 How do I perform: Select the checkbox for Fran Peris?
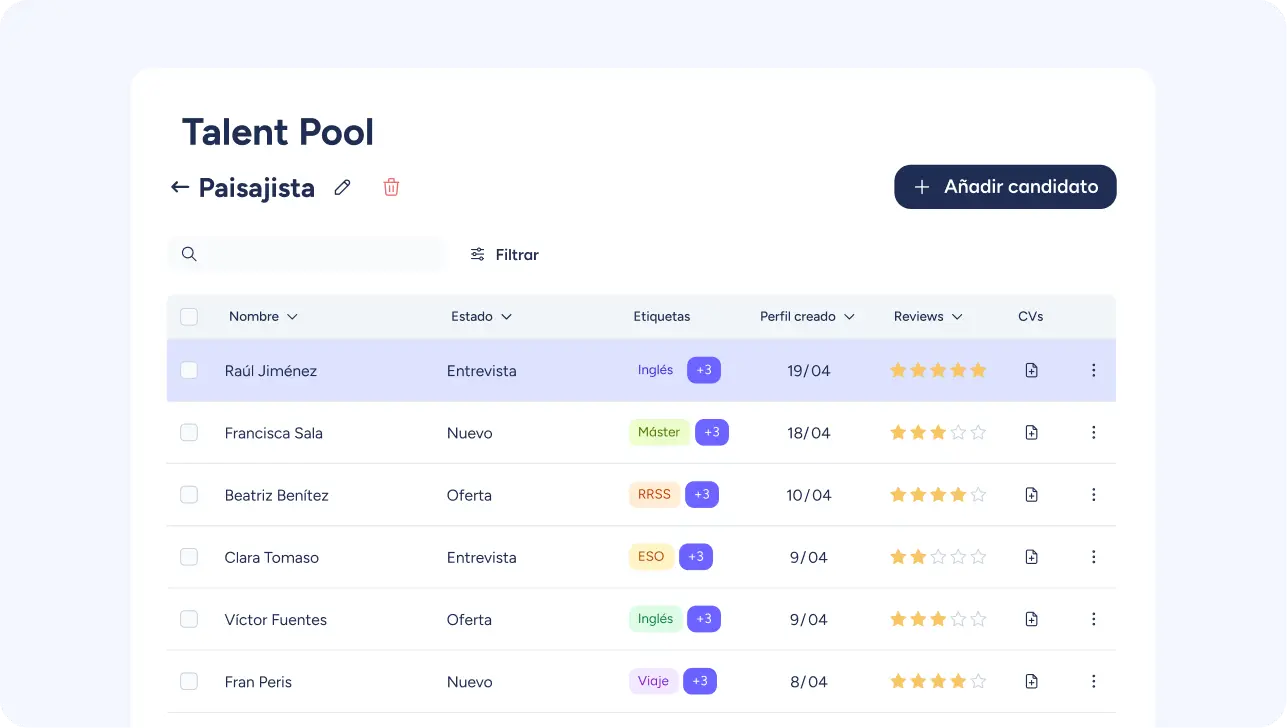(x=189, y=681)
